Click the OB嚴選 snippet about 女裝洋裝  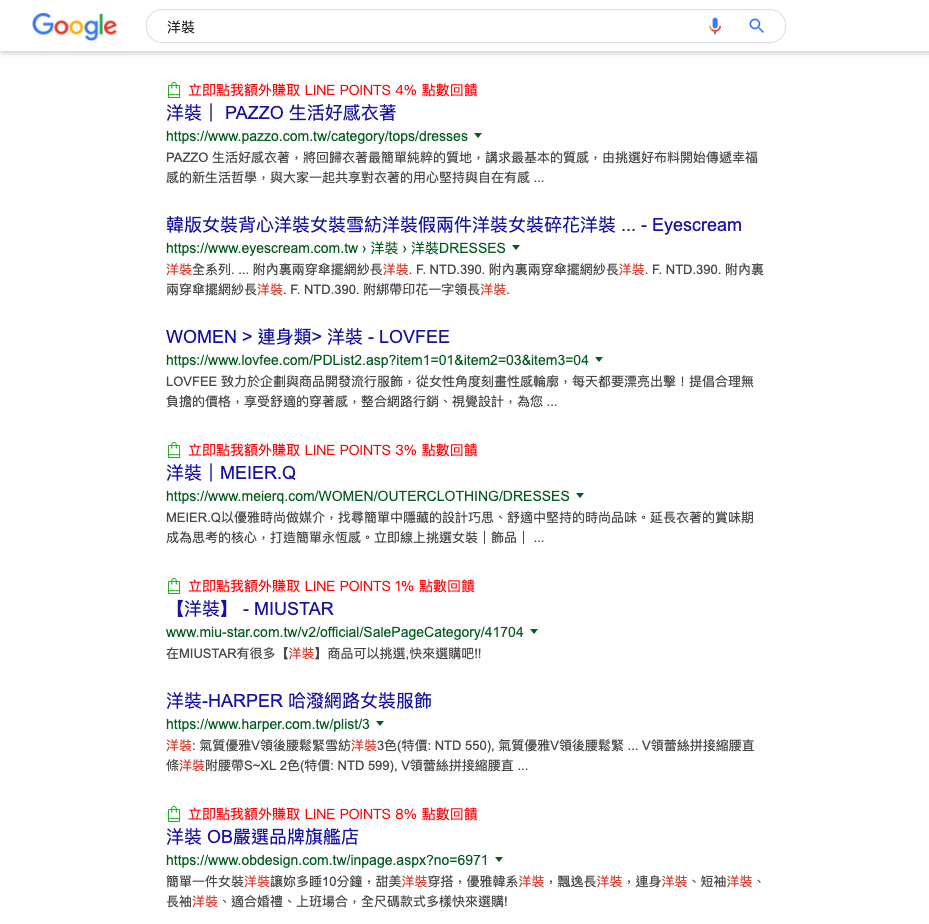[465, 891]
